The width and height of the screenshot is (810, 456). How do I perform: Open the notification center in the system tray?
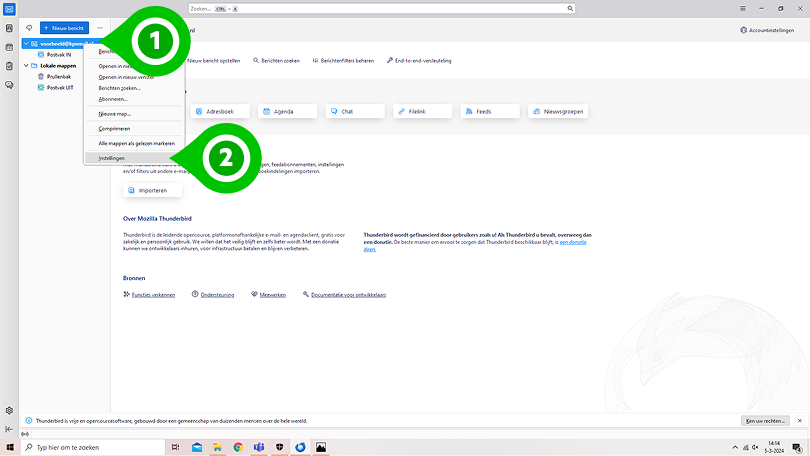[x=797, y=447]
